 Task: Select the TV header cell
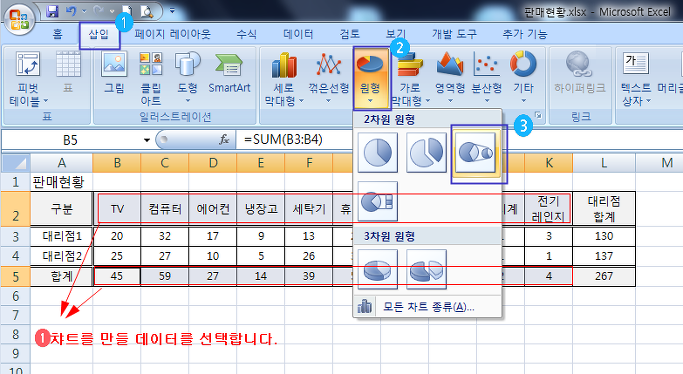[x=117, y=209]
